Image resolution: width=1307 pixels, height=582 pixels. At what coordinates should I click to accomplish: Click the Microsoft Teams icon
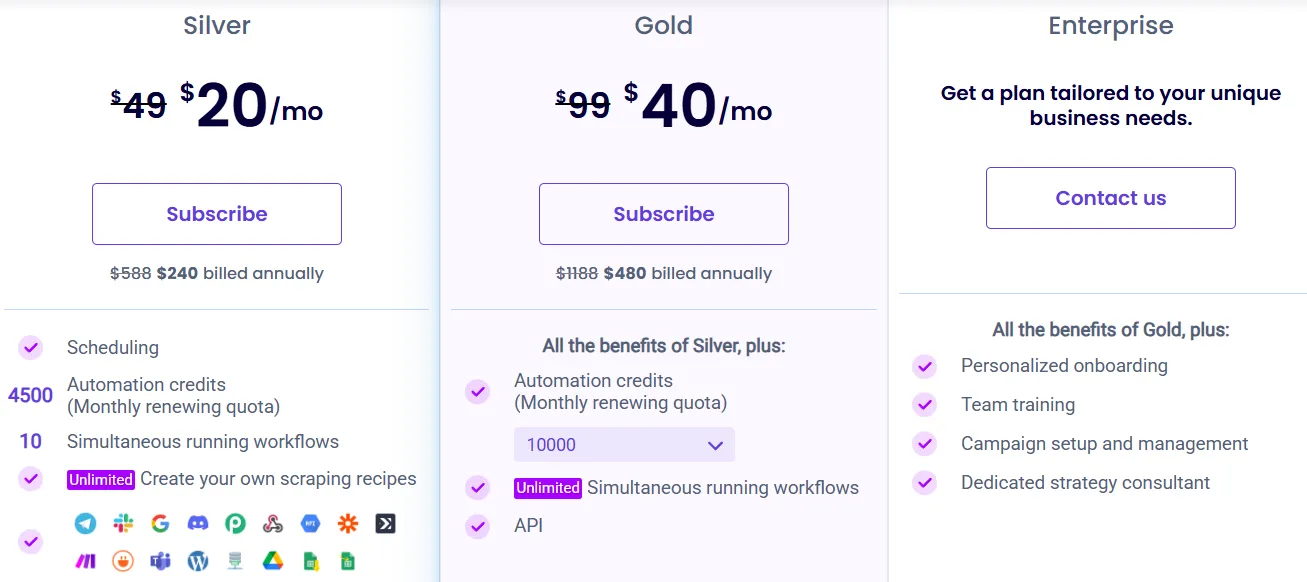[160, 561]
